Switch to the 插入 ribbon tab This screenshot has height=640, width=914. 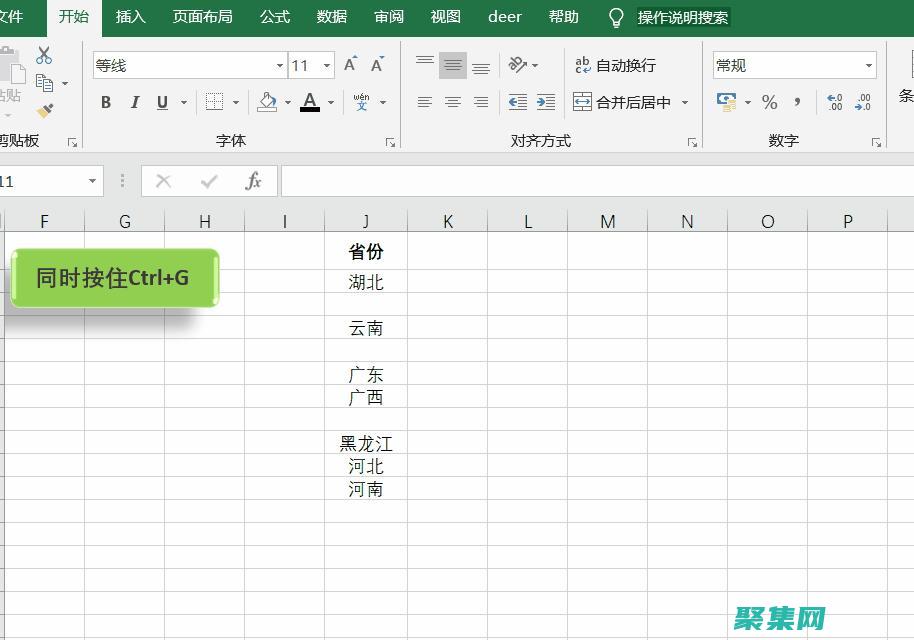pos(130,16)
